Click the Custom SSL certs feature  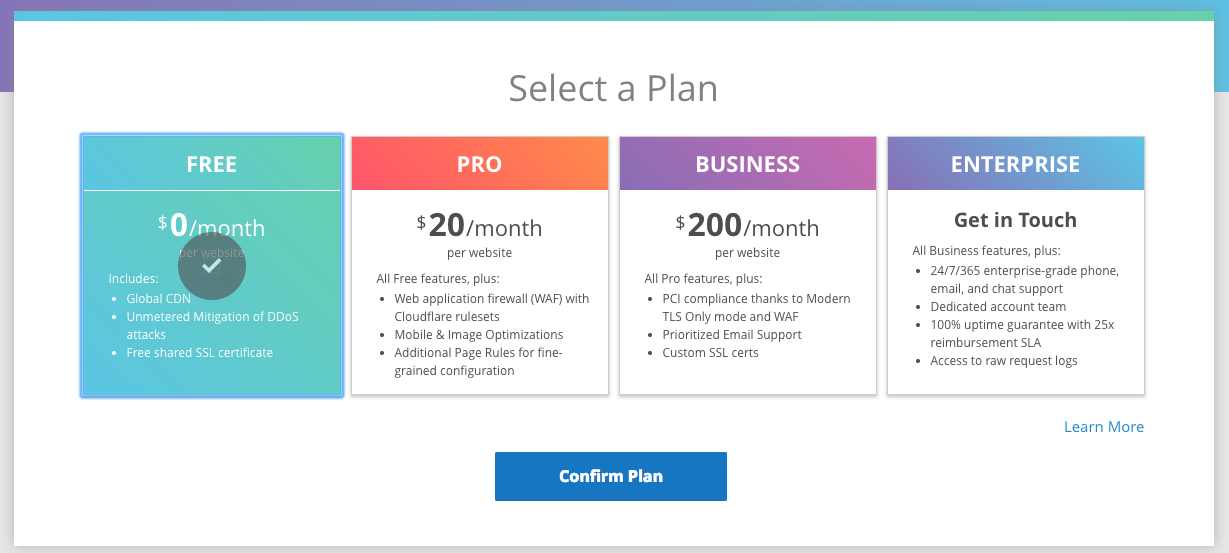(x=710, y=353)
